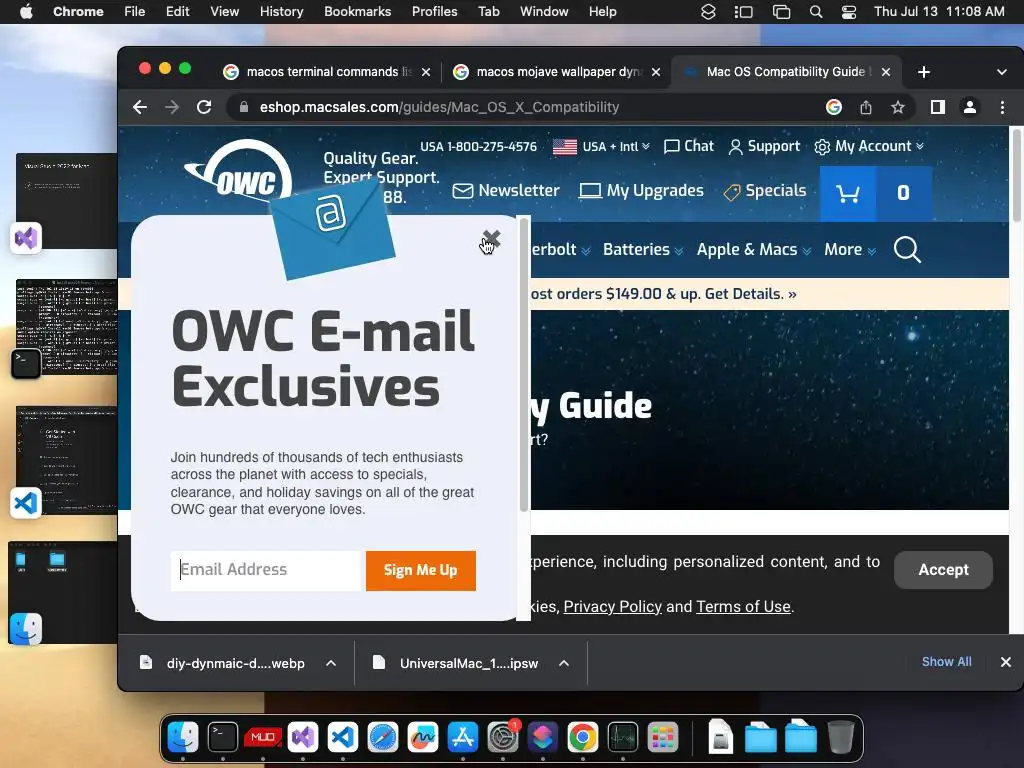Screen dimensions: 1024x768
Task: Open a new tab
Action: (923, 72)
